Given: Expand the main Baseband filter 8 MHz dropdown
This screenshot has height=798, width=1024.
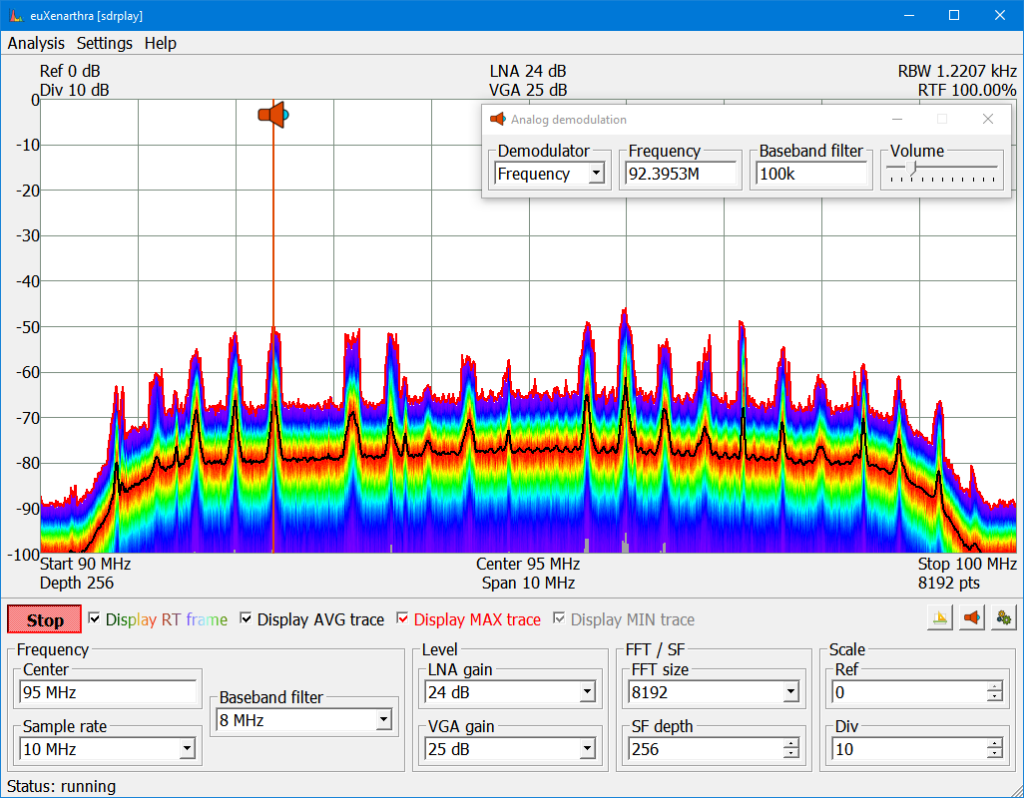Looking at the screenshot, I should [383, 720].
